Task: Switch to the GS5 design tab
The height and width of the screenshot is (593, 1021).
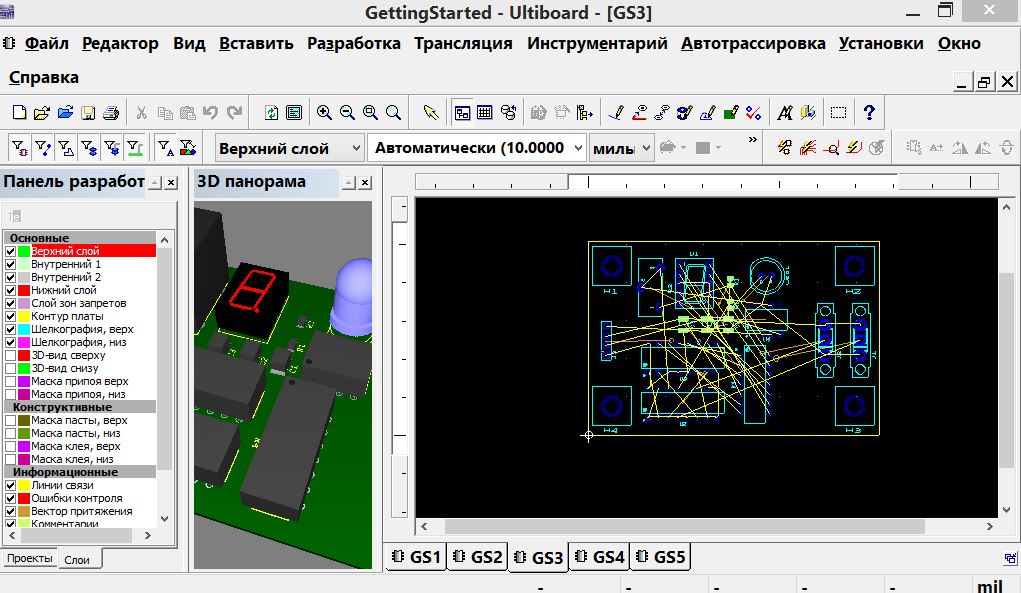Action: [x=661, y=557]
